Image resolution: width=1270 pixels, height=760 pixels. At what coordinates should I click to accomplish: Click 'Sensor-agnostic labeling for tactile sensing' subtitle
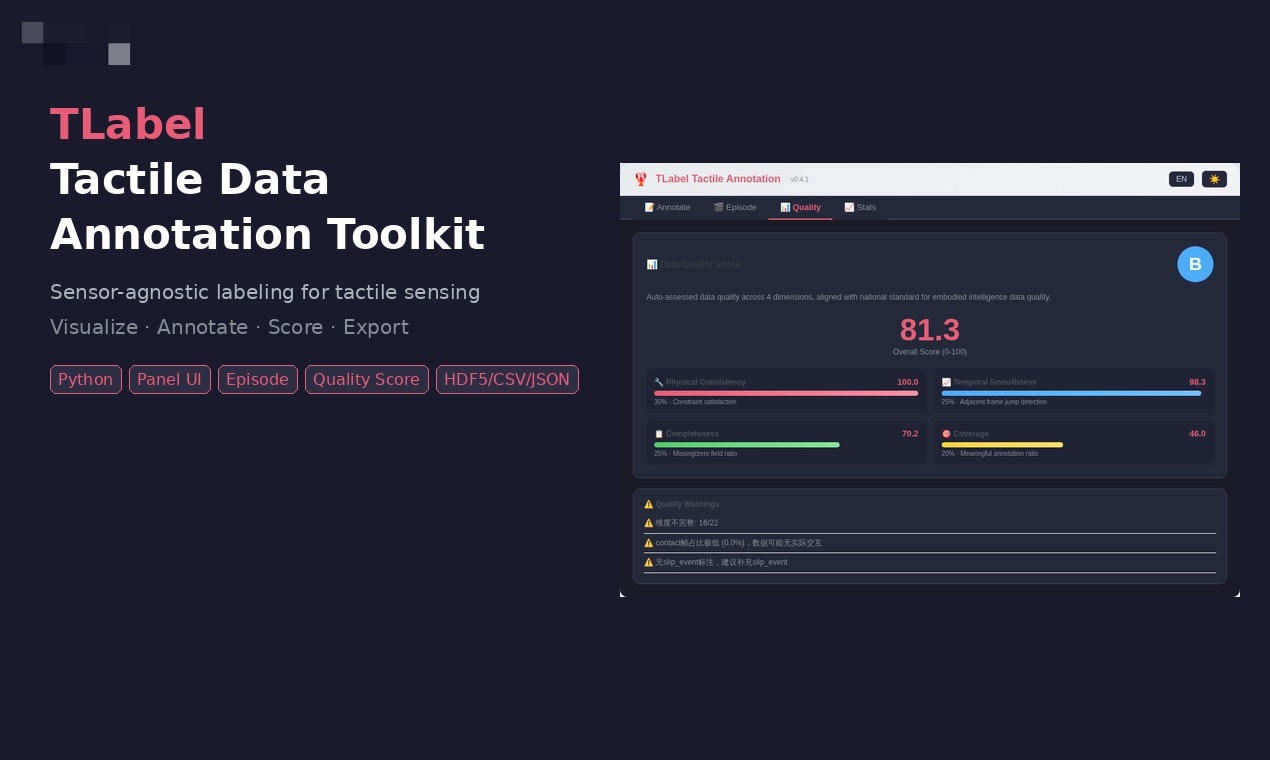click(x=265, y=292)
